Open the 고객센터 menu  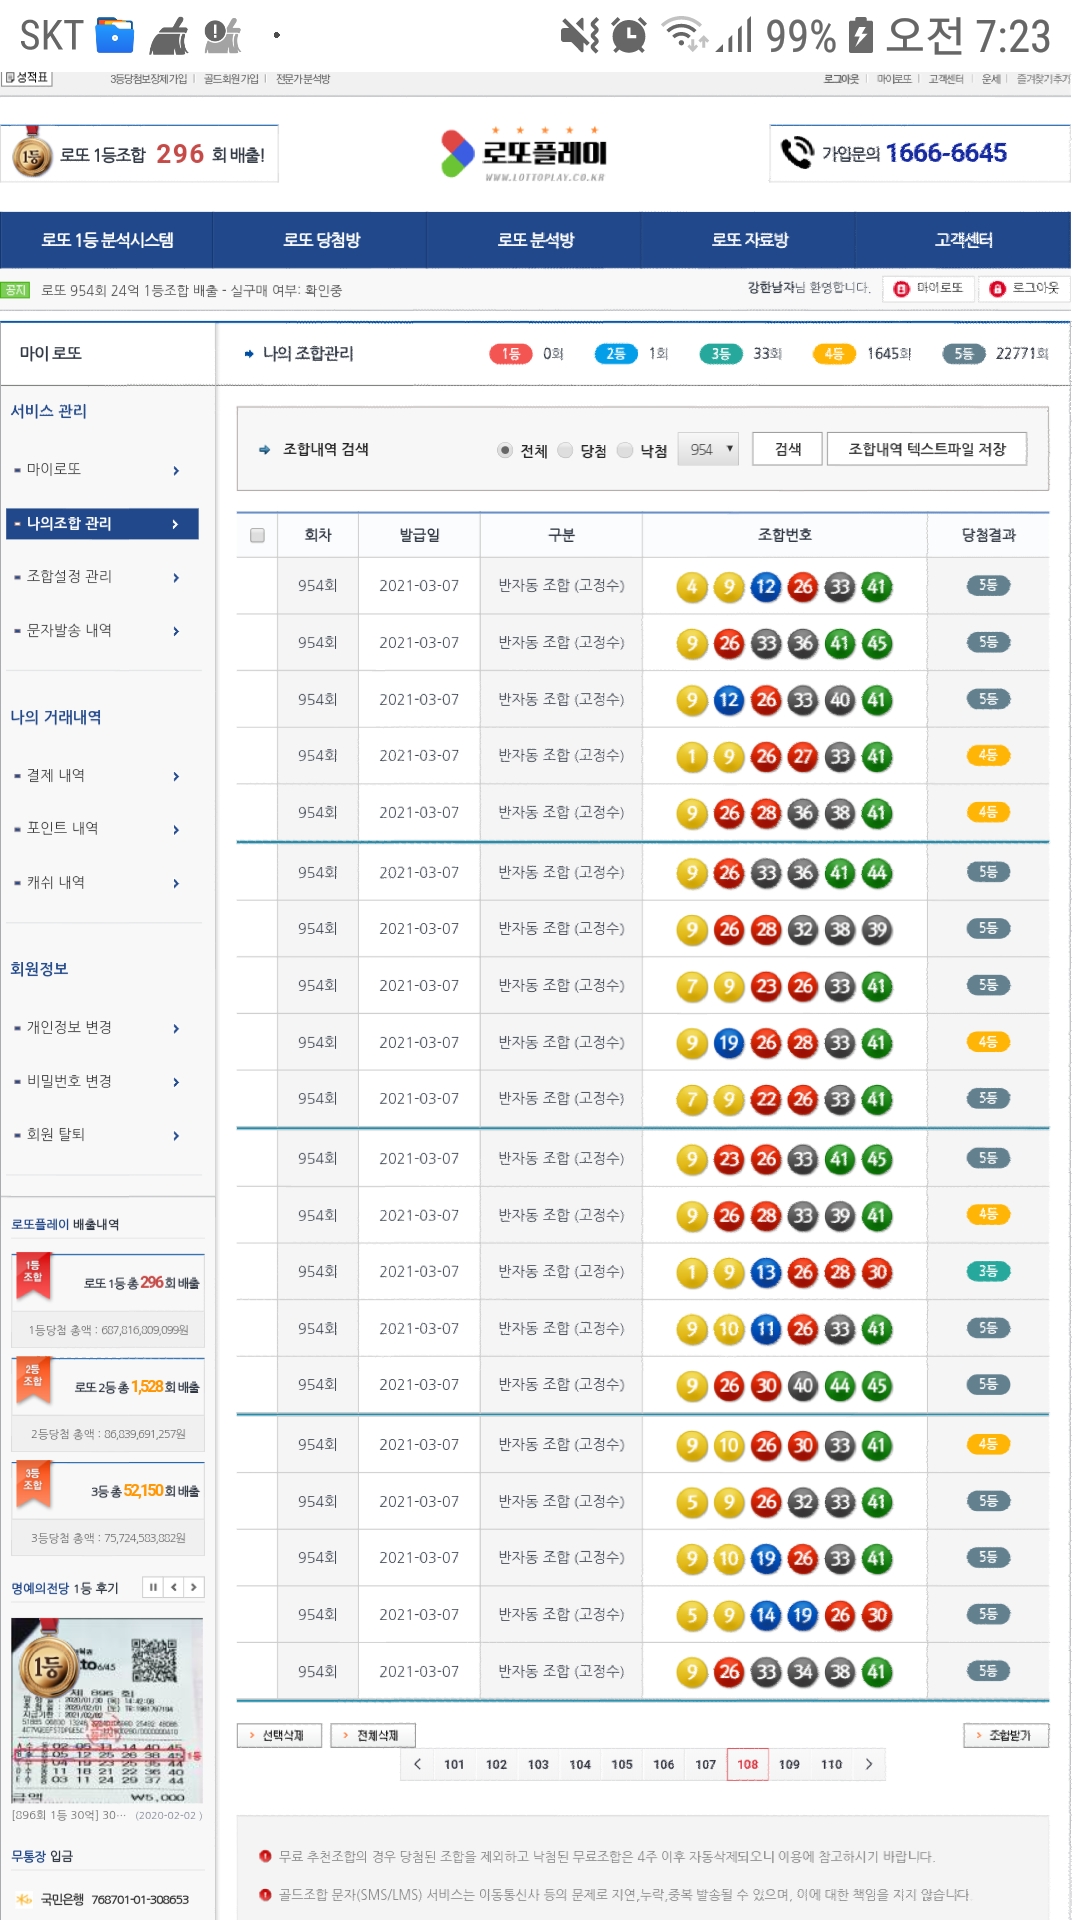pos(963,240)
